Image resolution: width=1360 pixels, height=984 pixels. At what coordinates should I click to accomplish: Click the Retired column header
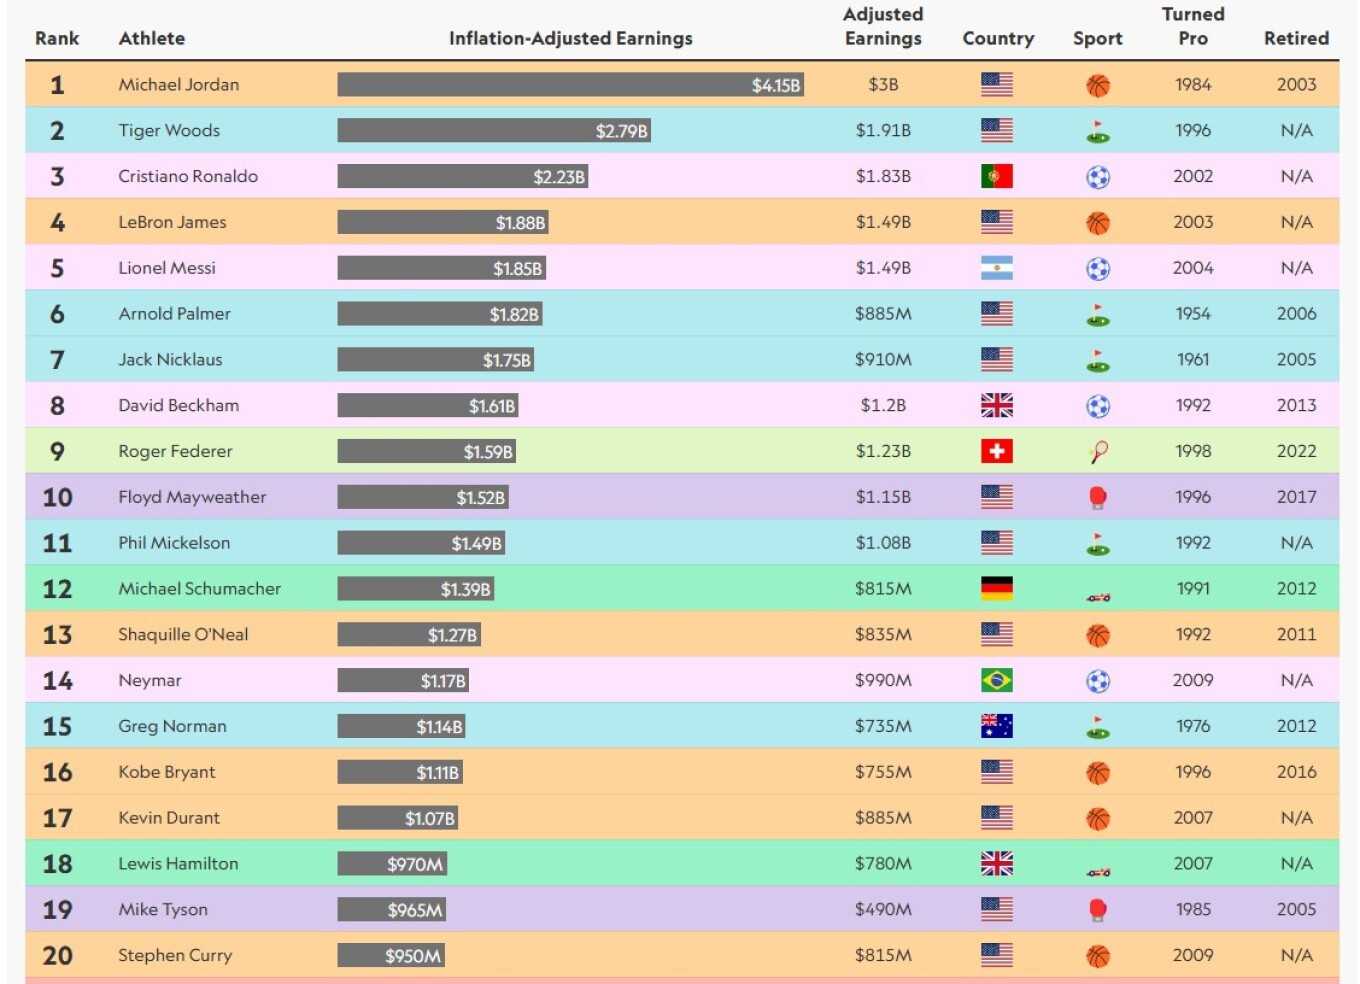[1296, 38]
